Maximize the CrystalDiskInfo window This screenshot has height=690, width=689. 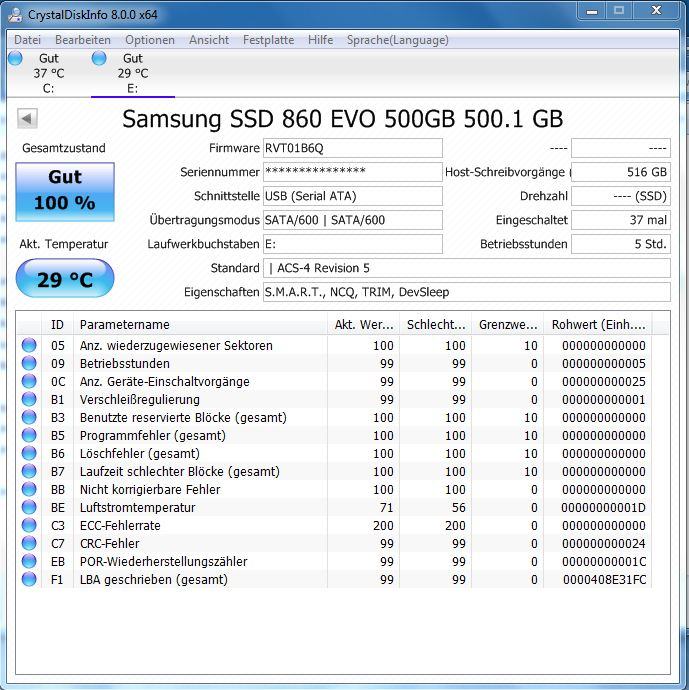pyautogui.click(x=619, y=11)
